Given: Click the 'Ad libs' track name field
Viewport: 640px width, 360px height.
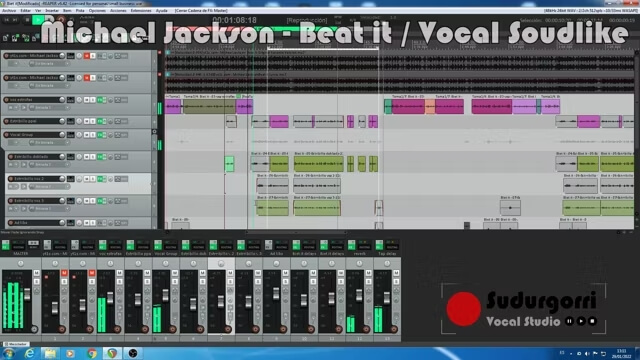Looking at the screenshot, I should tap(37, 223).
